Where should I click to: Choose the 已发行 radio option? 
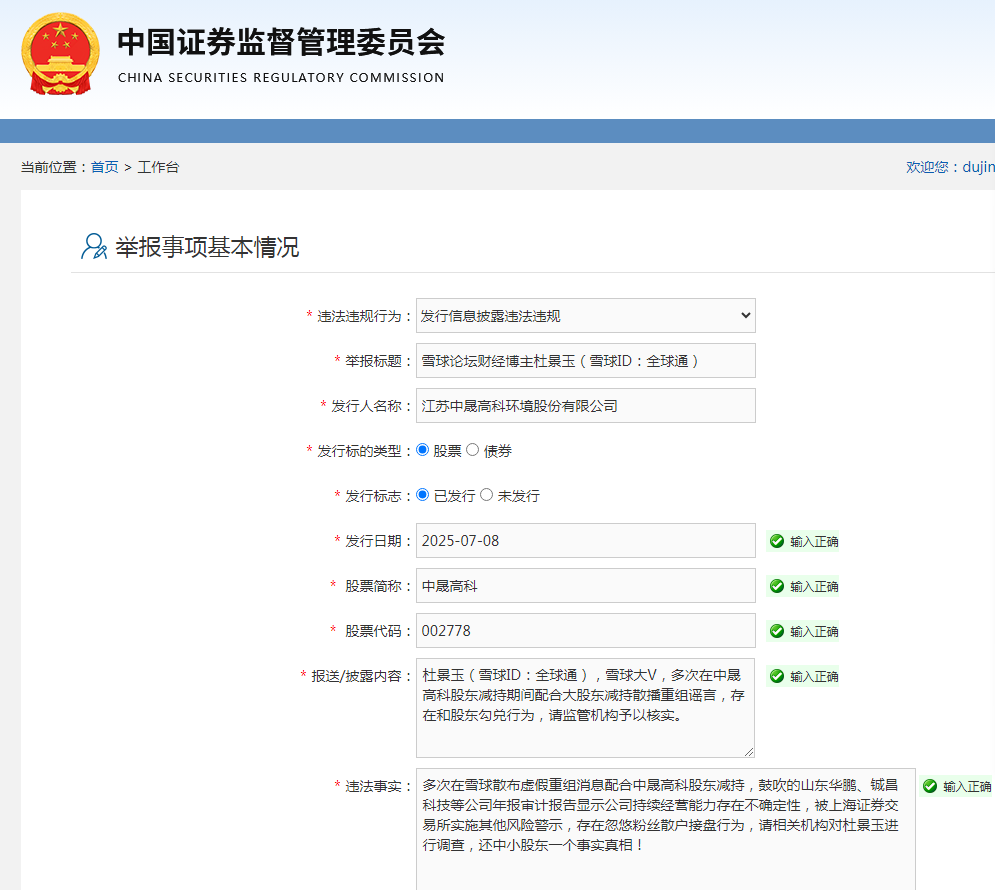pos(423,495)
